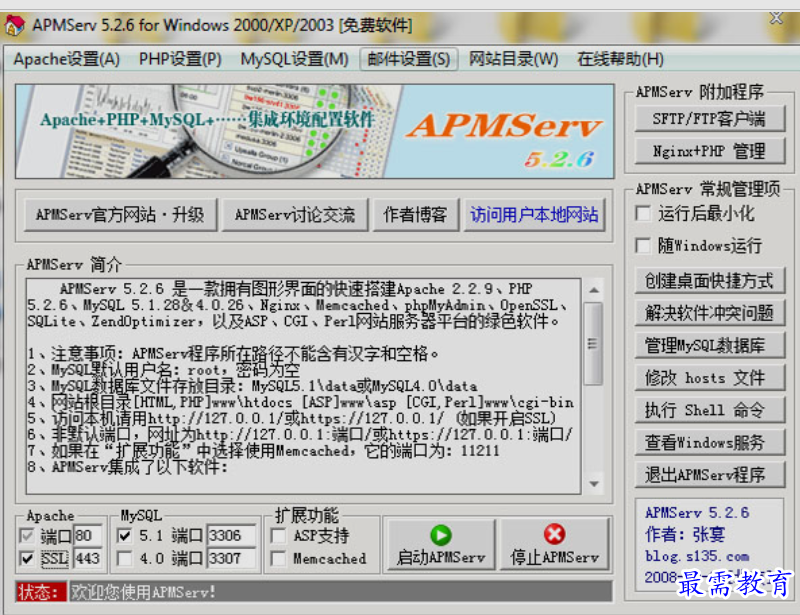Enable ASP支持 checkbox

click(278, 535)
